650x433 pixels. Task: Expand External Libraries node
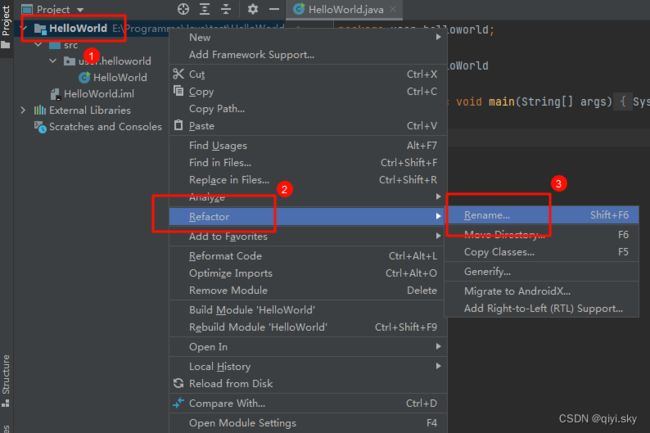coord(24,110)
